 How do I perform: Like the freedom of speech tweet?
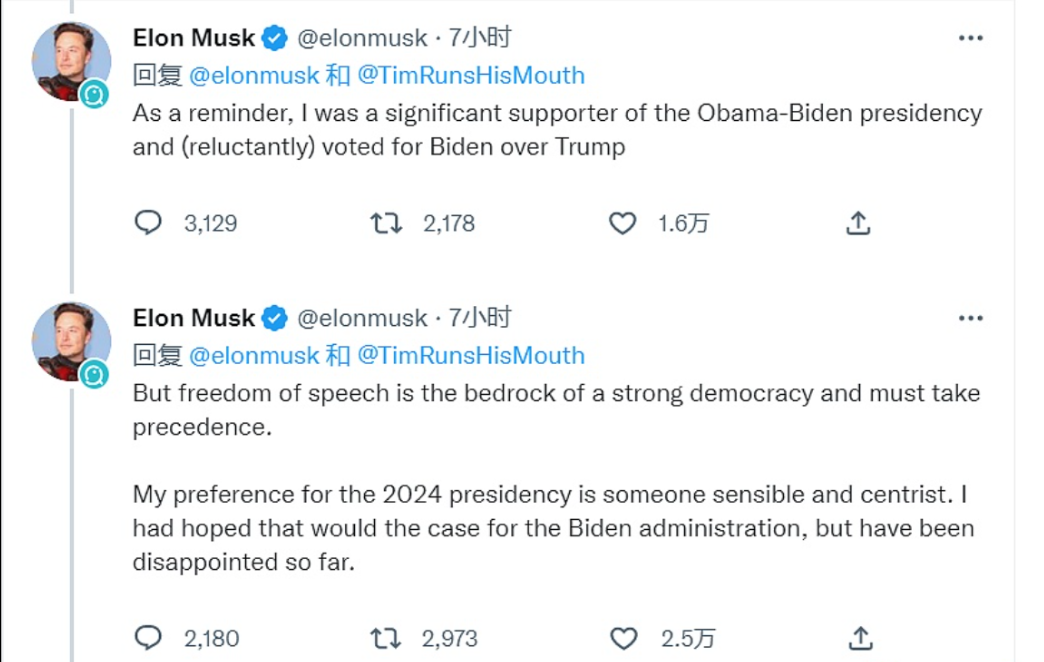623,637
